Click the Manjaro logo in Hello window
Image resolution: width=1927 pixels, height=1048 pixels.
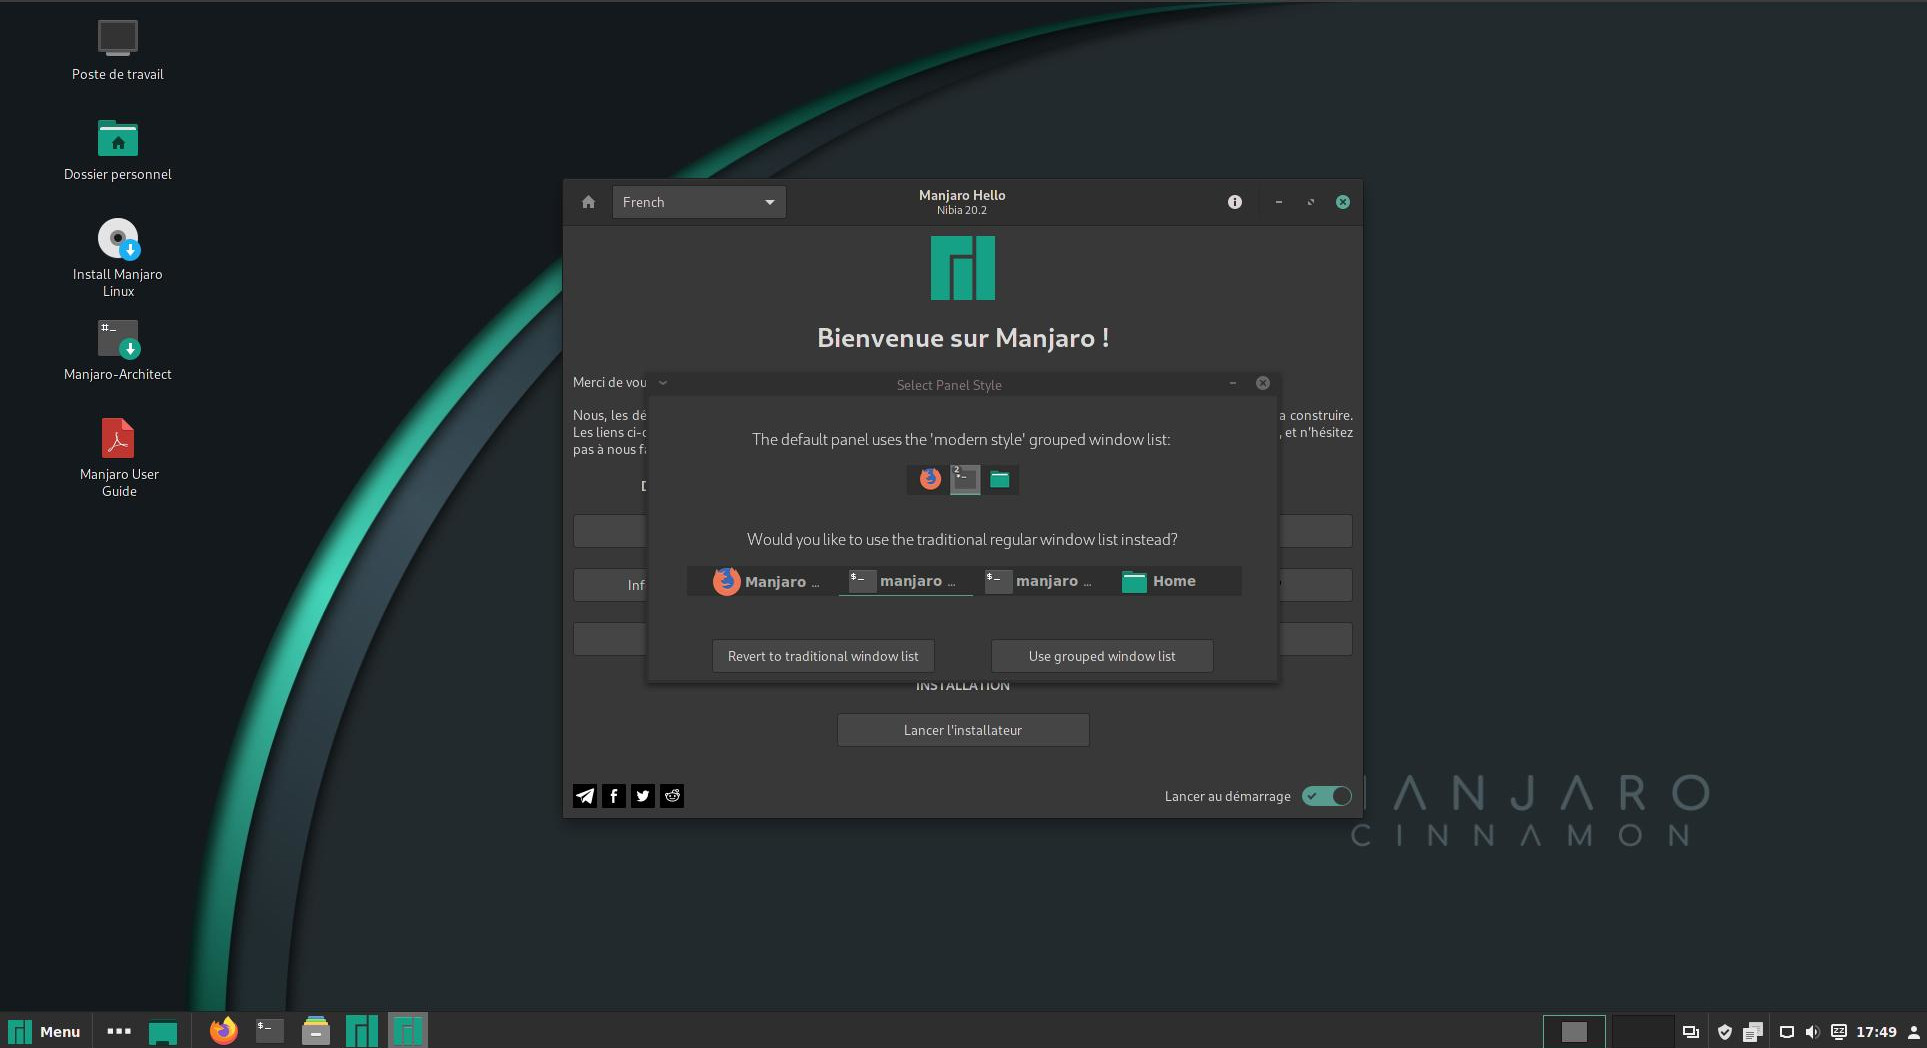coord(963,268)
